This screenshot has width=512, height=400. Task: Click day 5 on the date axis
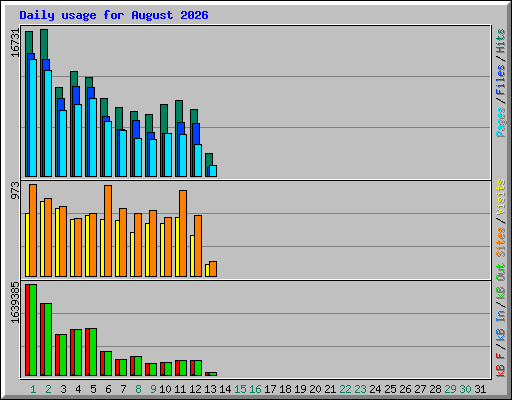point(93,389)
